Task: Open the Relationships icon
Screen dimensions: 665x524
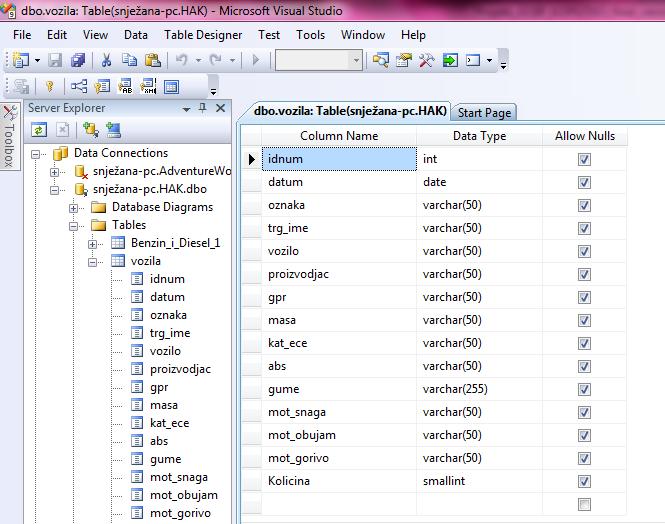Action: (x=79, y=86)
